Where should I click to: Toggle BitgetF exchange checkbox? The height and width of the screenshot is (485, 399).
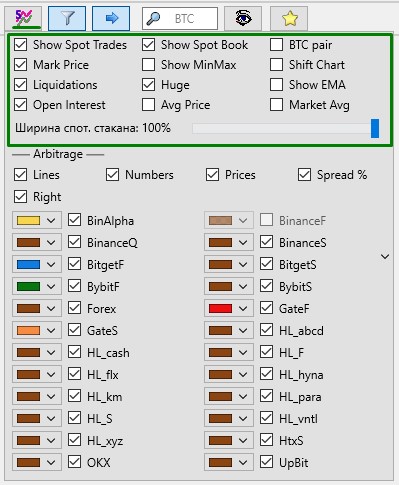[x=74, y=264]
